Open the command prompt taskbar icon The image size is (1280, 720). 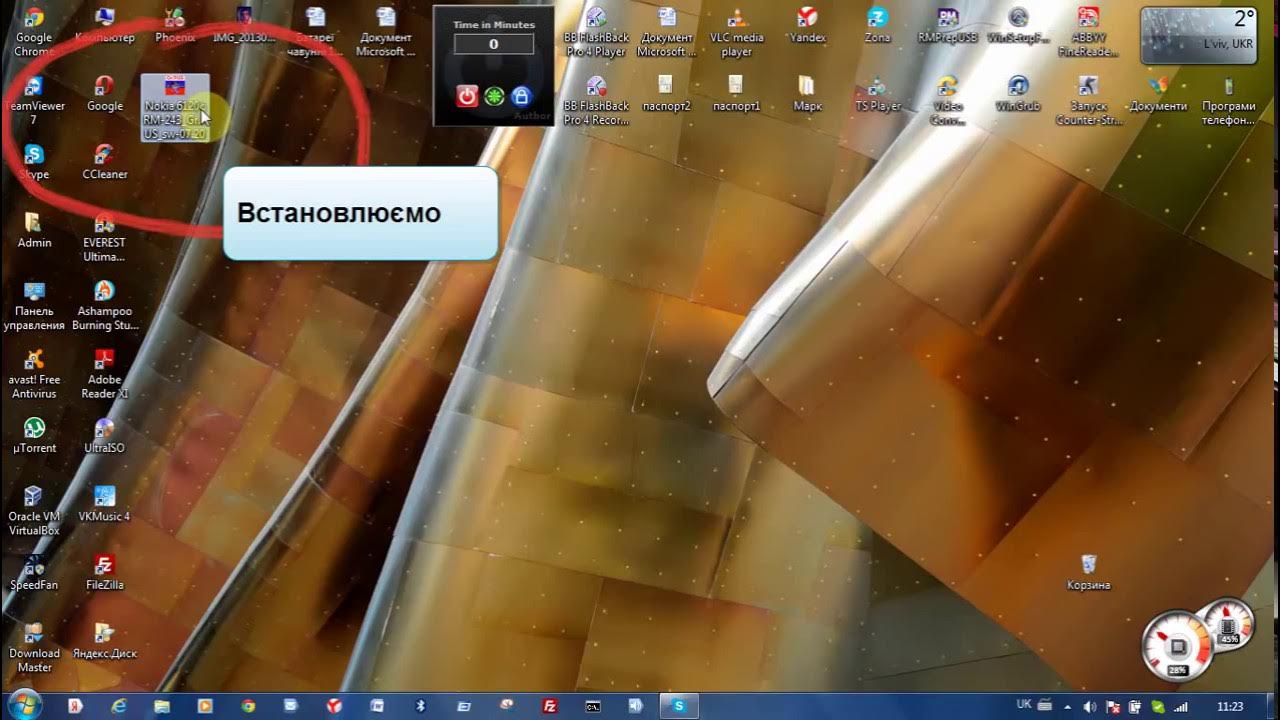pyautogui.click(x=593, y=706)
